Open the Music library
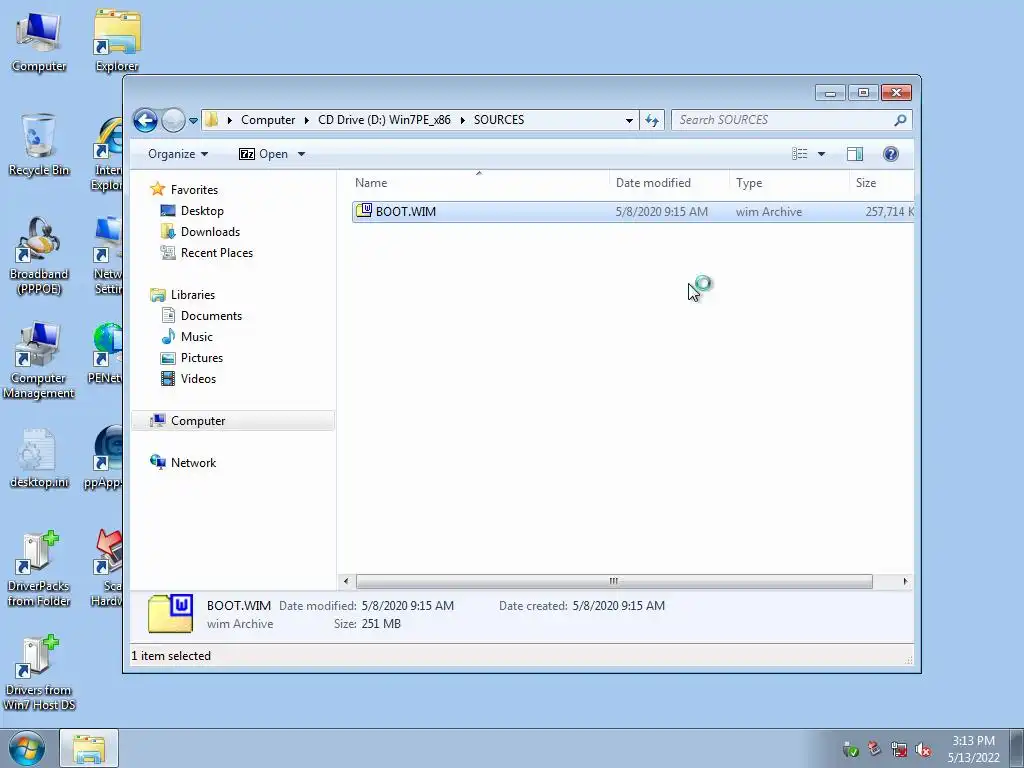1024x768 pixels. tap(197, 336)
